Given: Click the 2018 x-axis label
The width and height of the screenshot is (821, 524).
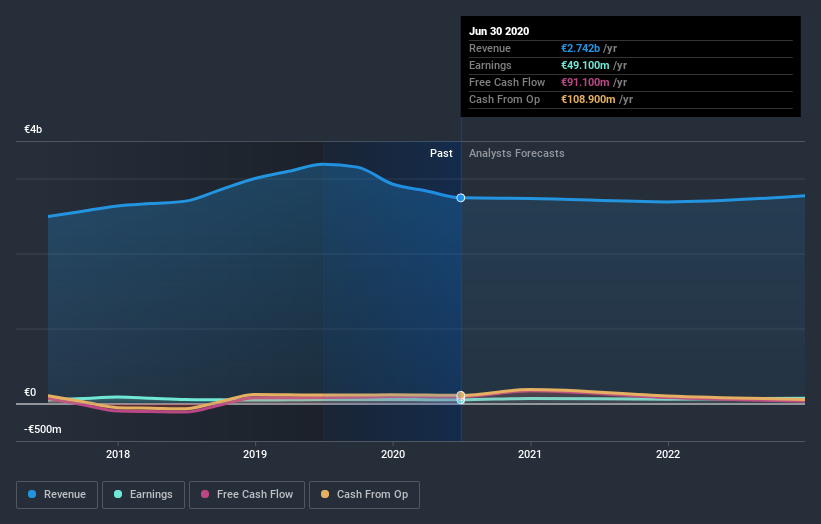Looking at the screenshot, I should (x=118, y=454).
